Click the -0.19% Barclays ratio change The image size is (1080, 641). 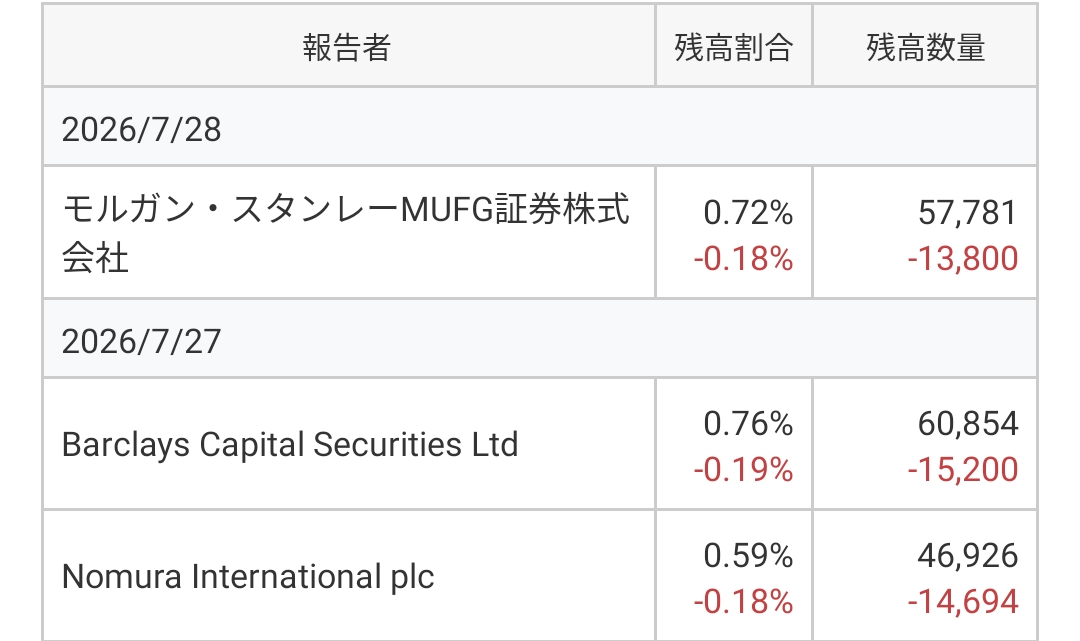(x=743, y=470)
